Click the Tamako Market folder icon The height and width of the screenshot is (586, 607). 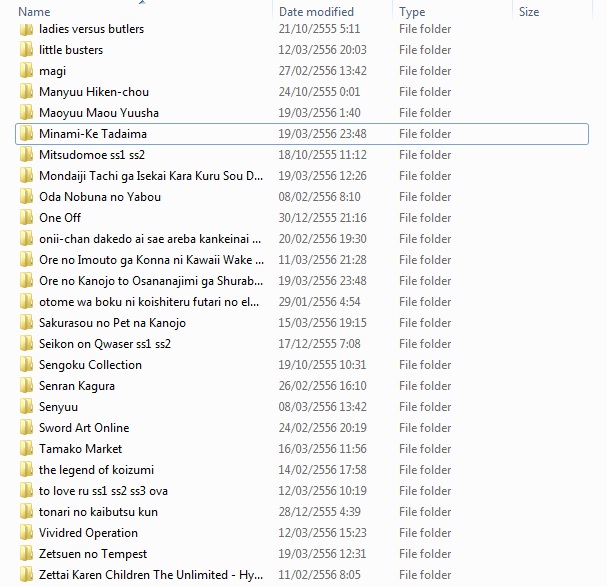coord(26,449)
